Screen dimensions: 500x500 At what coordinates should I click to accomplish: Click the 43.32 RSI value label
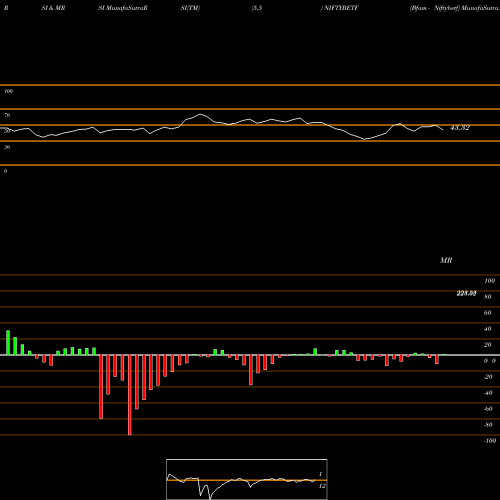[460, 128]
